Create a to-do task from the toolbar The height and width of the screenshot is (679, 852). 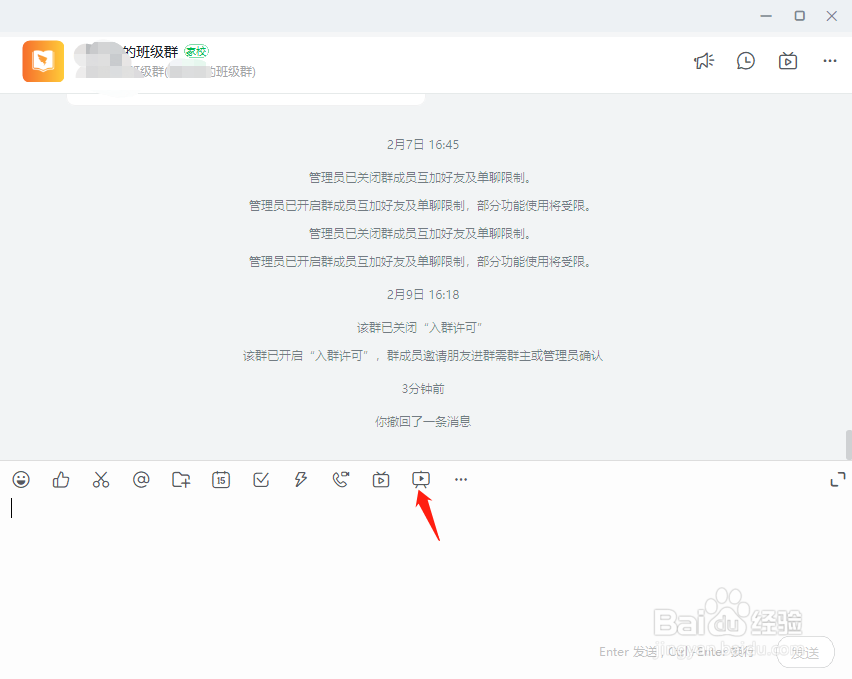coord(261,479)
